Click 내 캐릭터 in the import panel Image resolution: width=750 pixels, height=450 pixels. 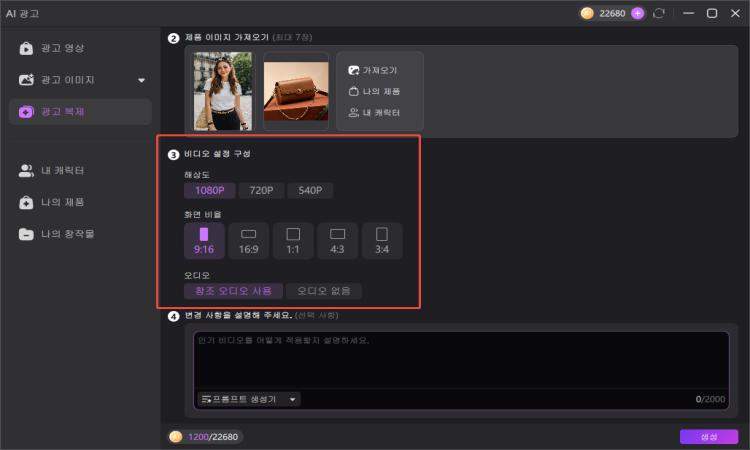[375, 112]
